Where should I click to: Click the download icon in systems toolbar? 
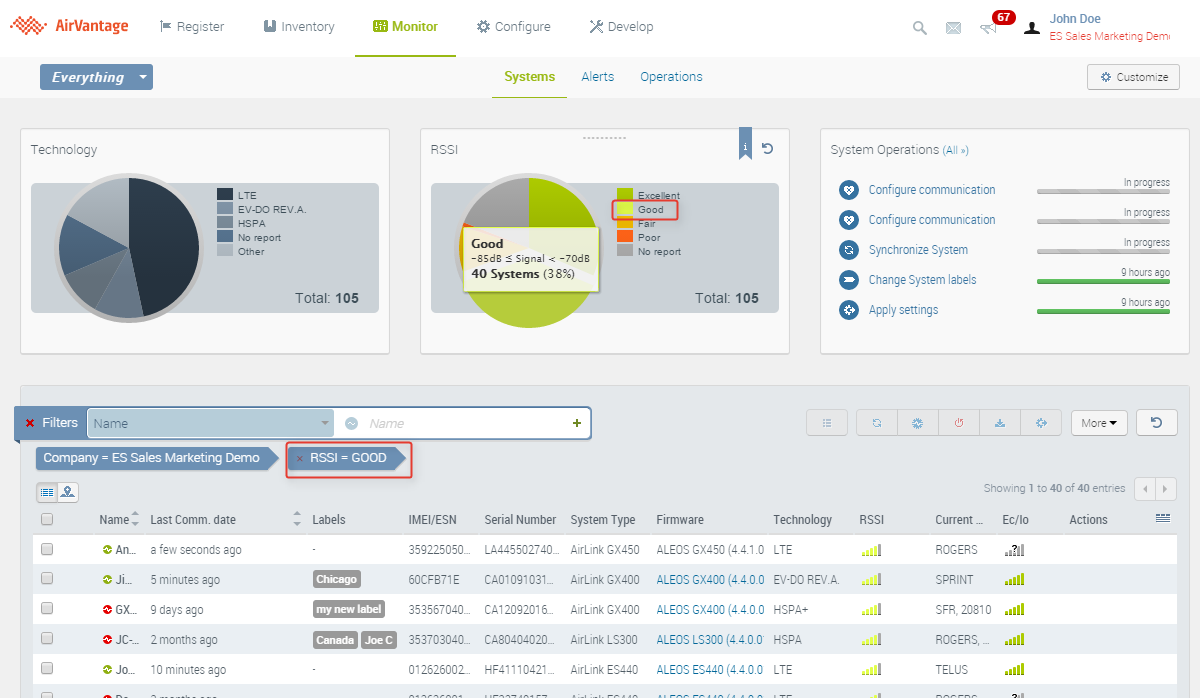pyautogui.click(x=999, y=423)
